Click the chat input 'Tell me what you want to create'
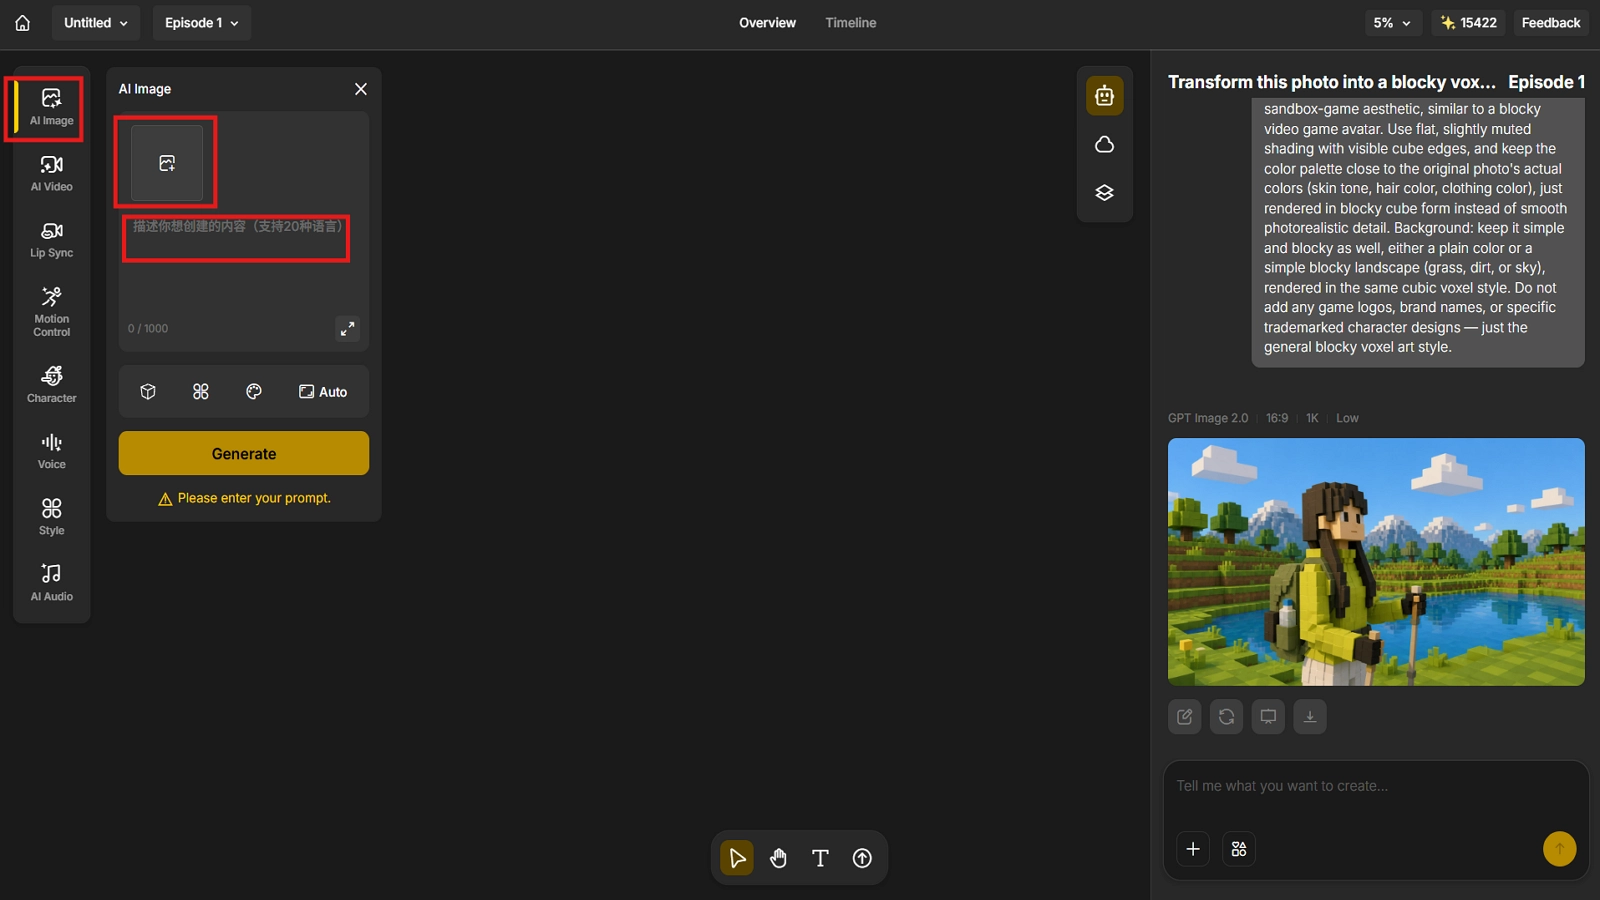 pyautogui.click(x=1375, y=786)
